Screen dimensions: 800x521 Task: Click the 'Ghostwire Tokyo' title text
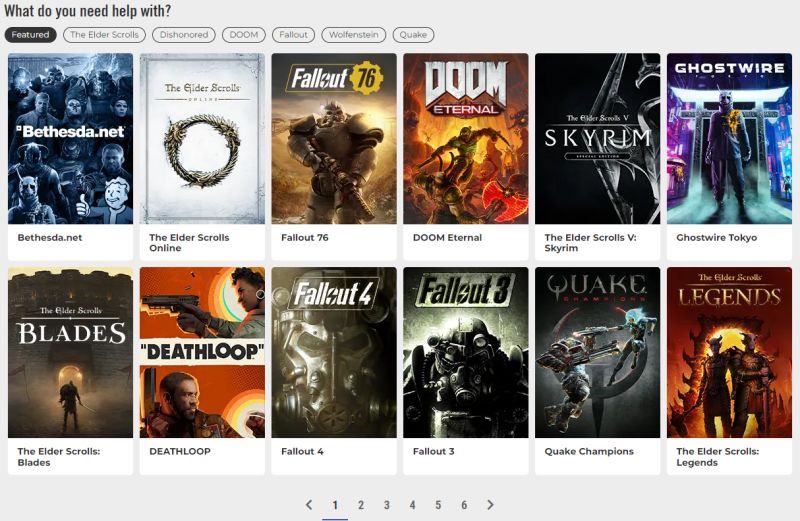[716, 237]
